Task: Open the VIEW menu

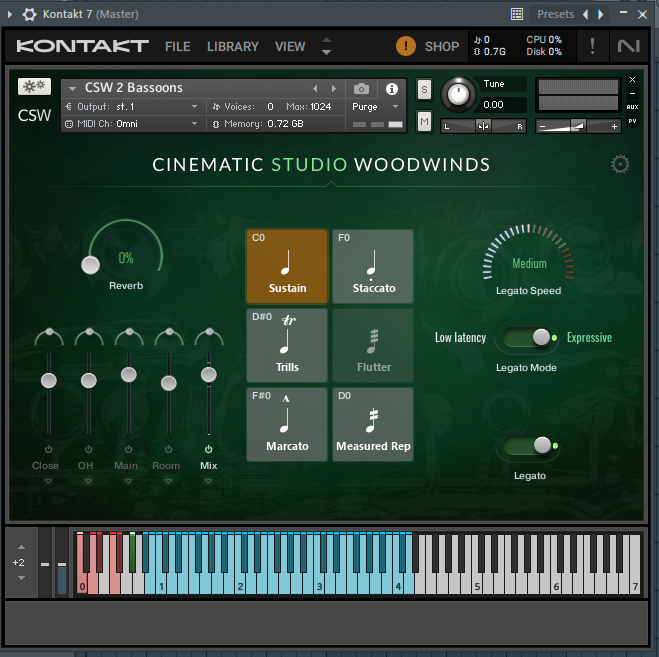Action: click(x=290, y=46)
